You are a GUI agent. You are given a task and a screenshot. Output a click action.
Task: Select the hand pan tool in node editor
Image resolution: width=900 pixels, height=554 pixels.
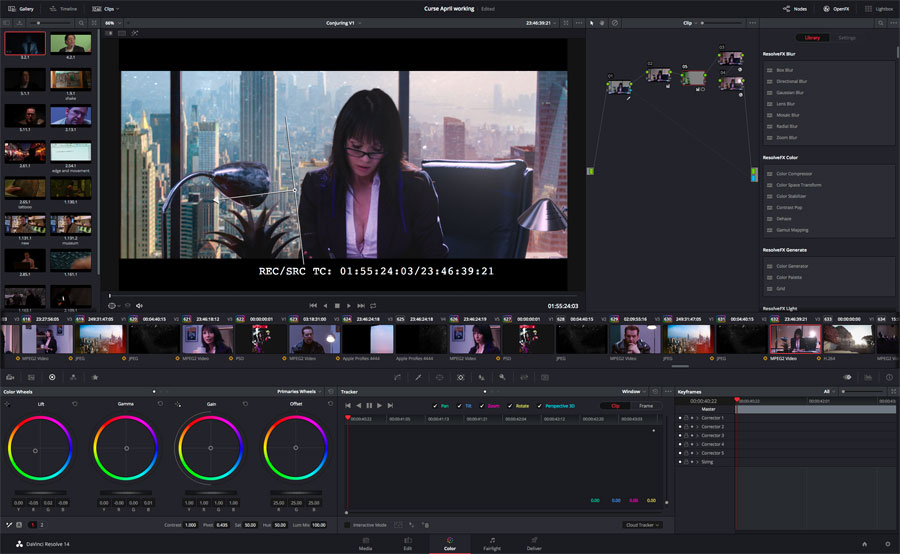pos(602,23)
